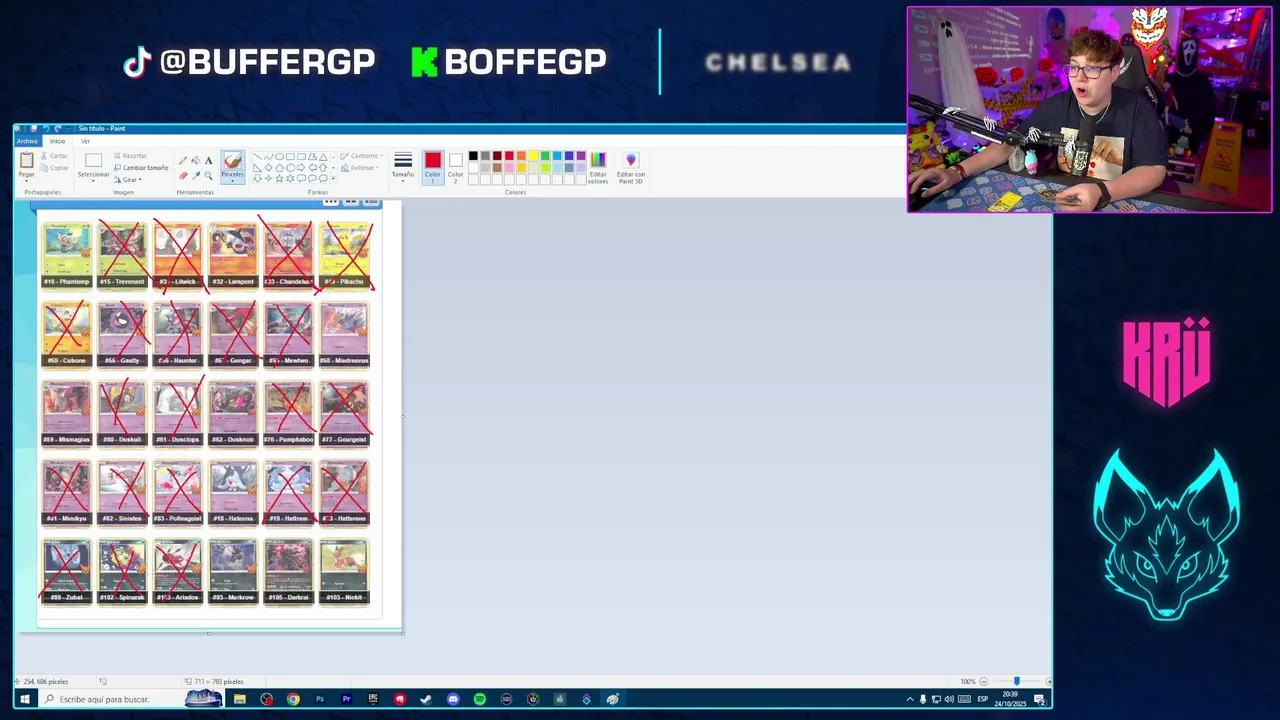Open File Explorer from the taskbar
The image size is (1280, 720).
click(x=240, y=699)
